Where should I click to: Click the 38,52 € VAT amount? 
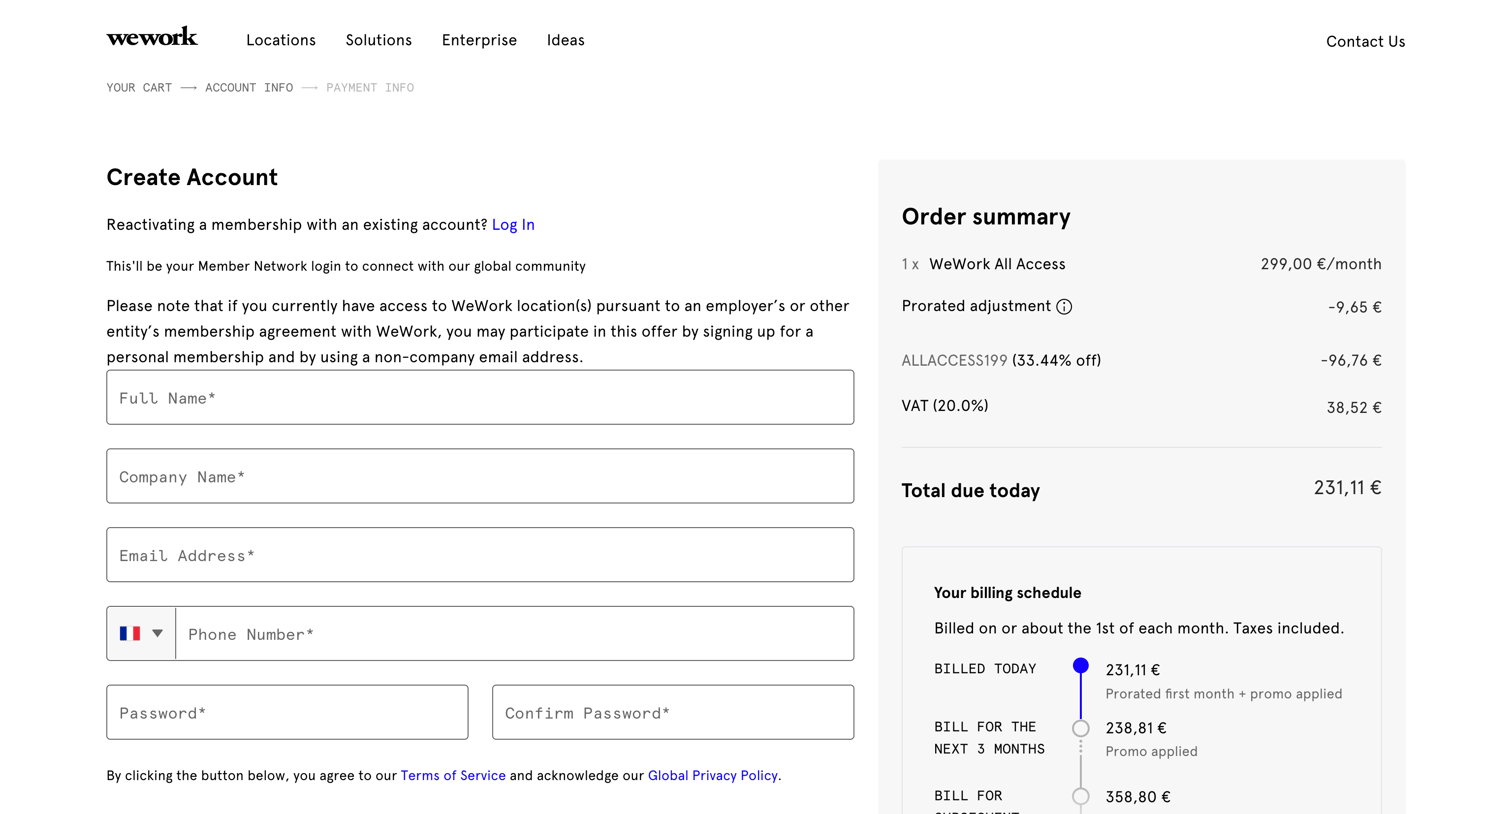click(1354, 408)
